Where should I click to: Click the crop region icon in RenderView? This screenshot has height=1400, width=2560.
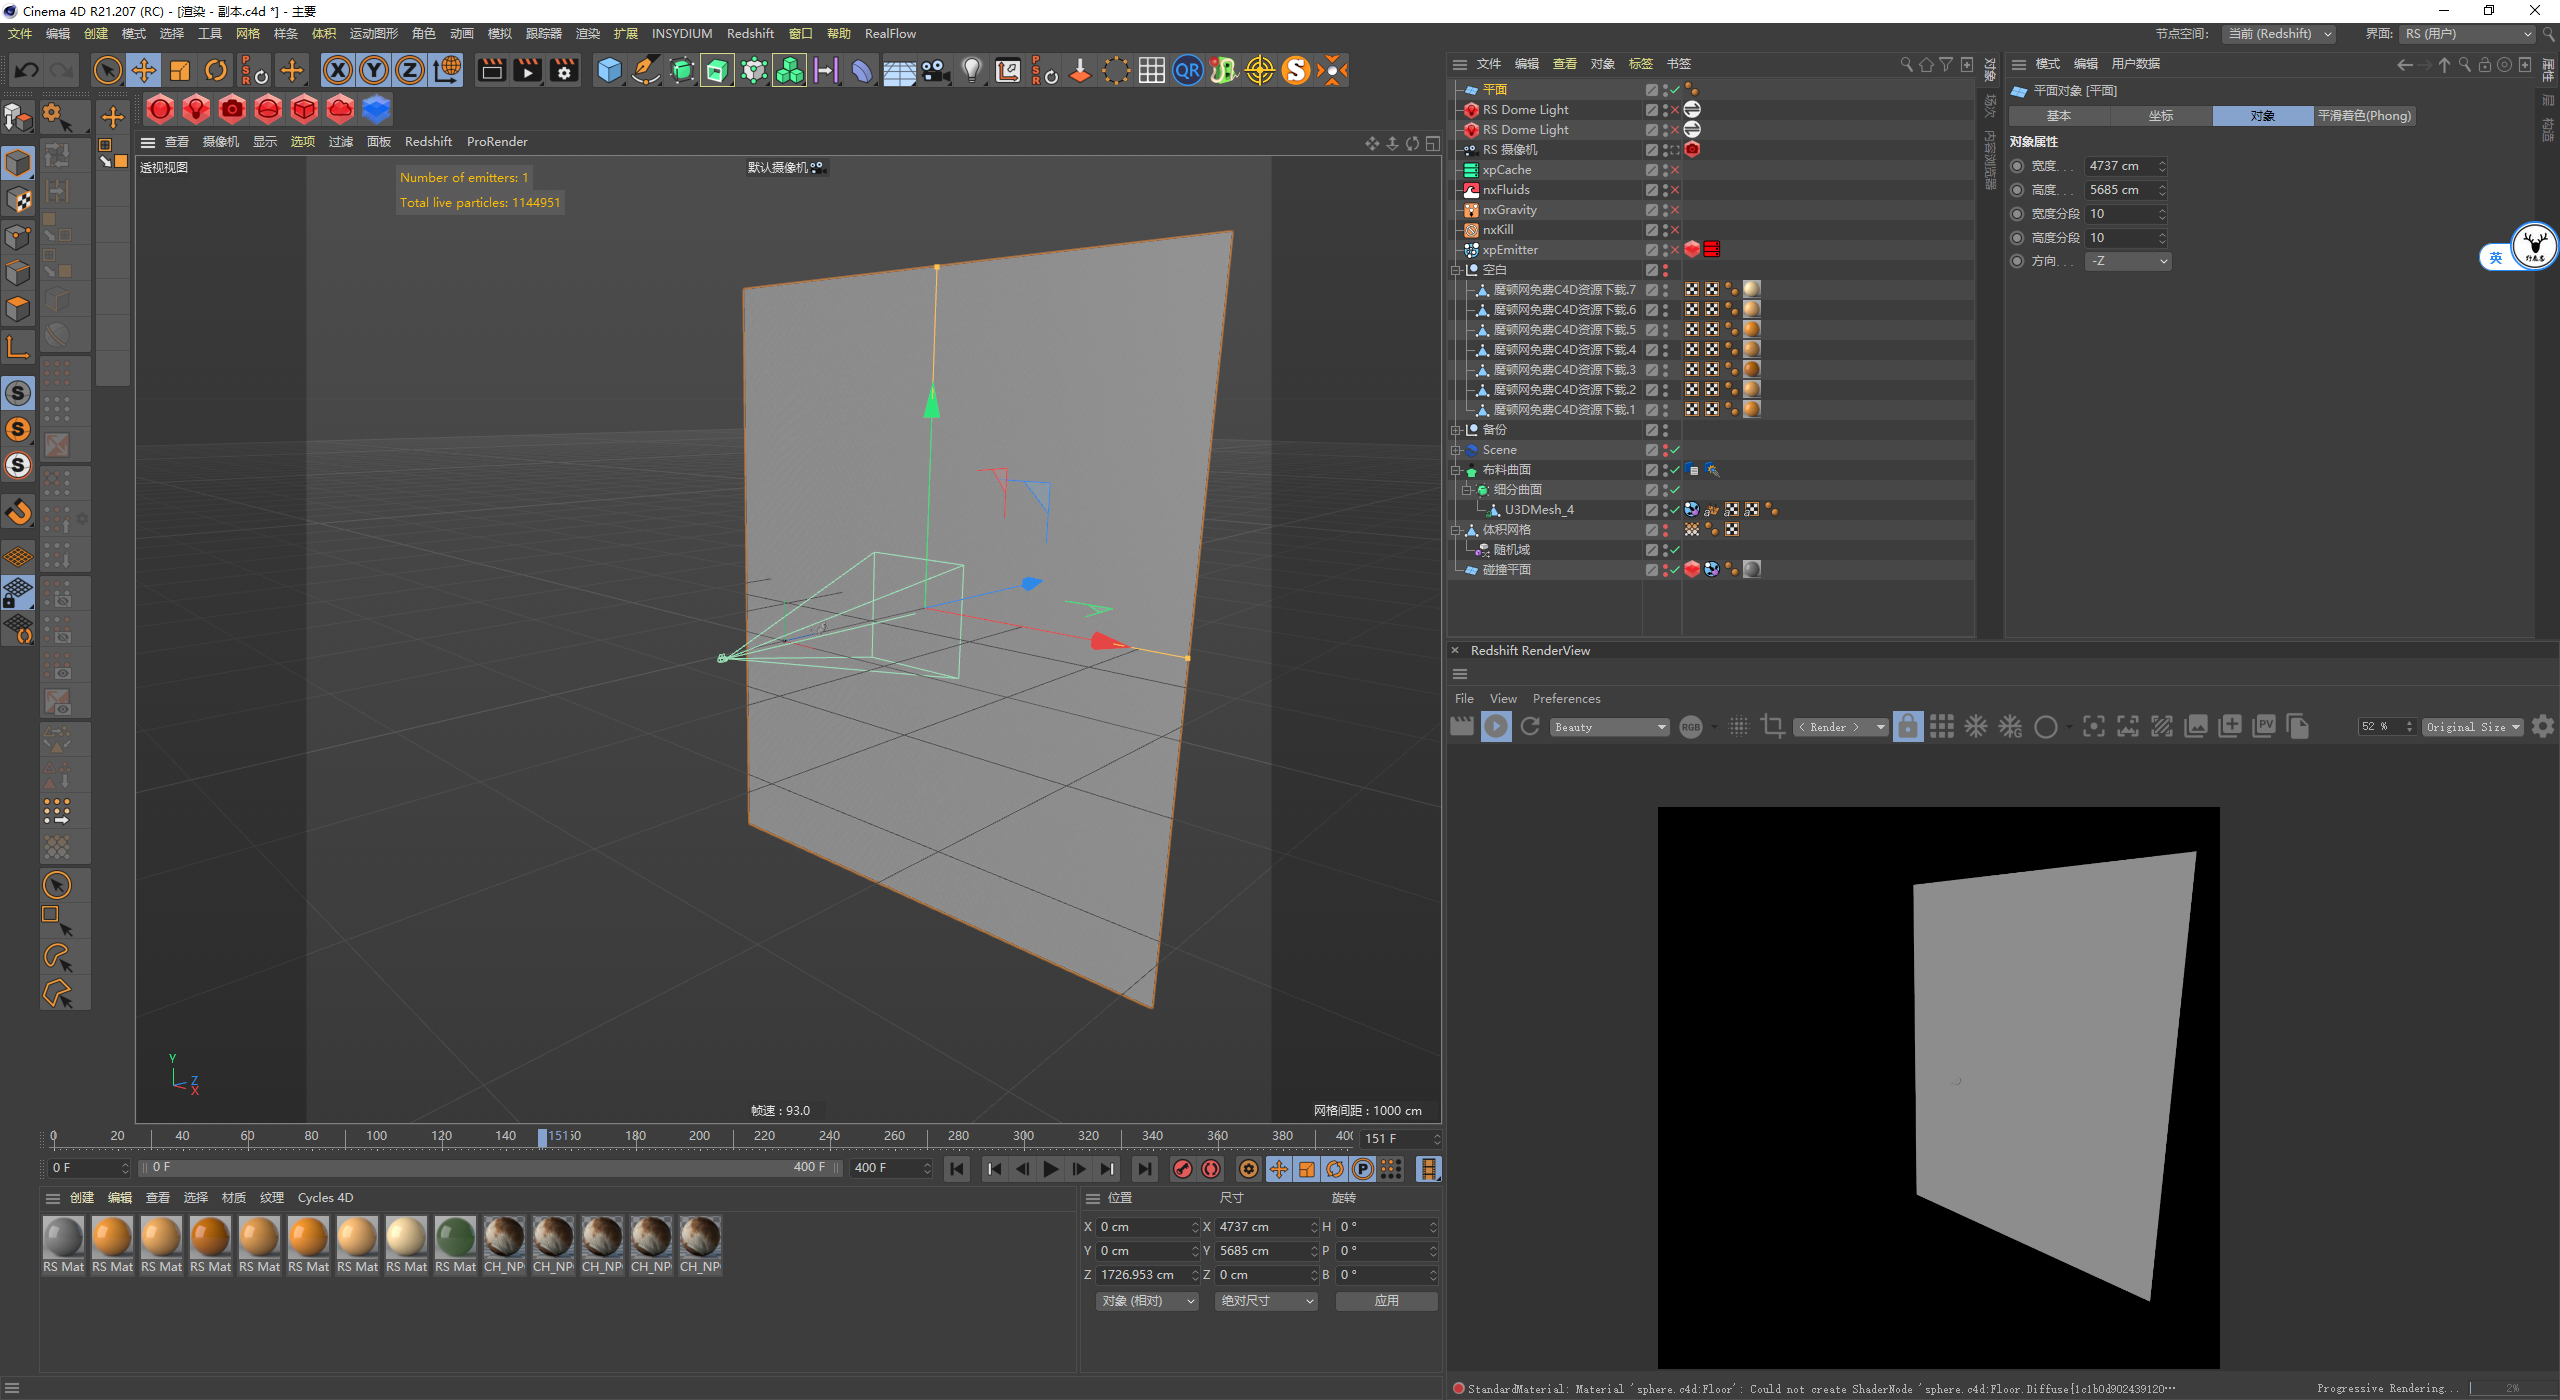pyautogui.click(x=1772, y=727)
